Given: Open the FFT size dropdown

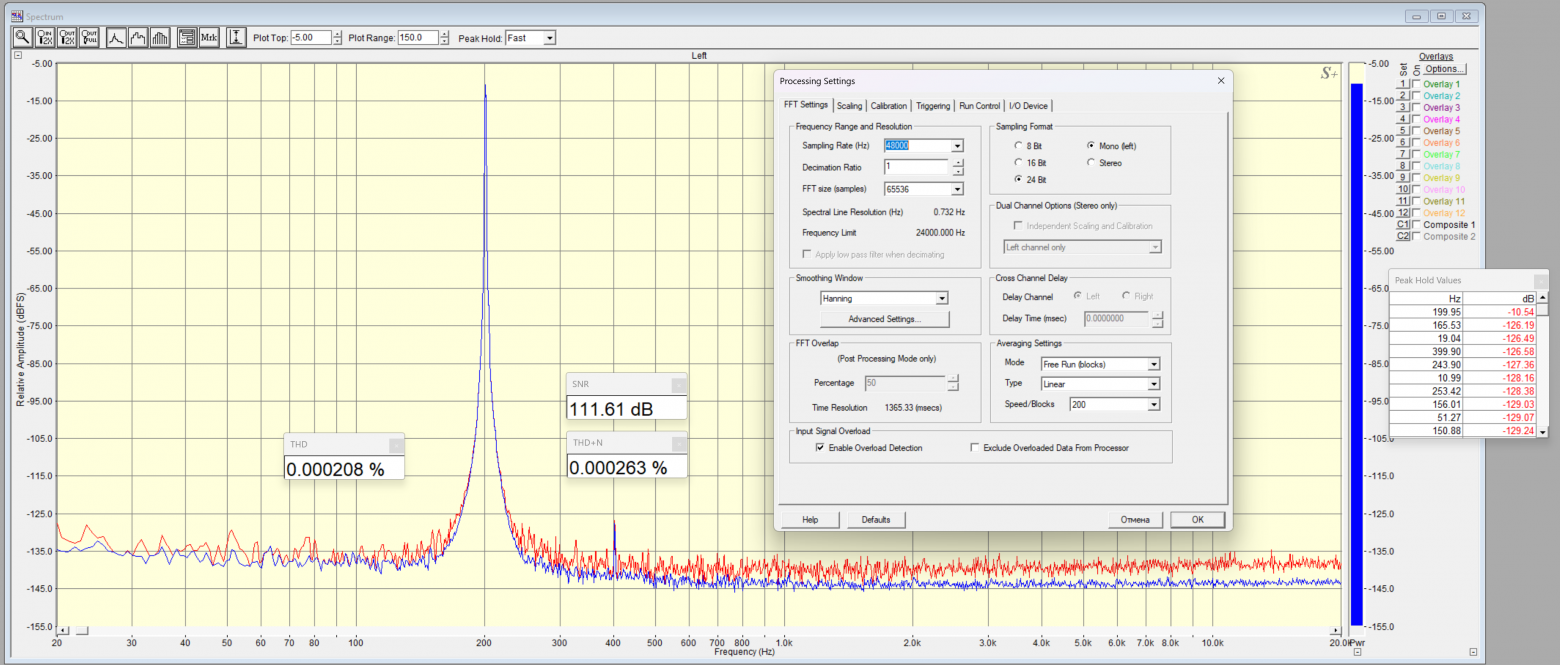Looking at the screenshot, I should coord(957,189).
